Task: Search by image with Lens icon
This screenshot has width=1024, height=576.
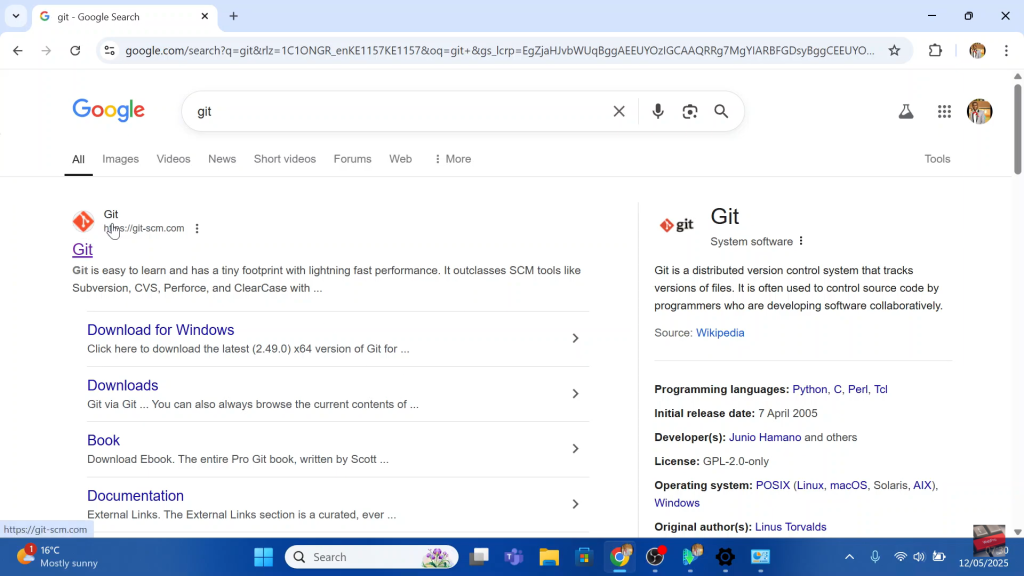Action: coord(690,112)
